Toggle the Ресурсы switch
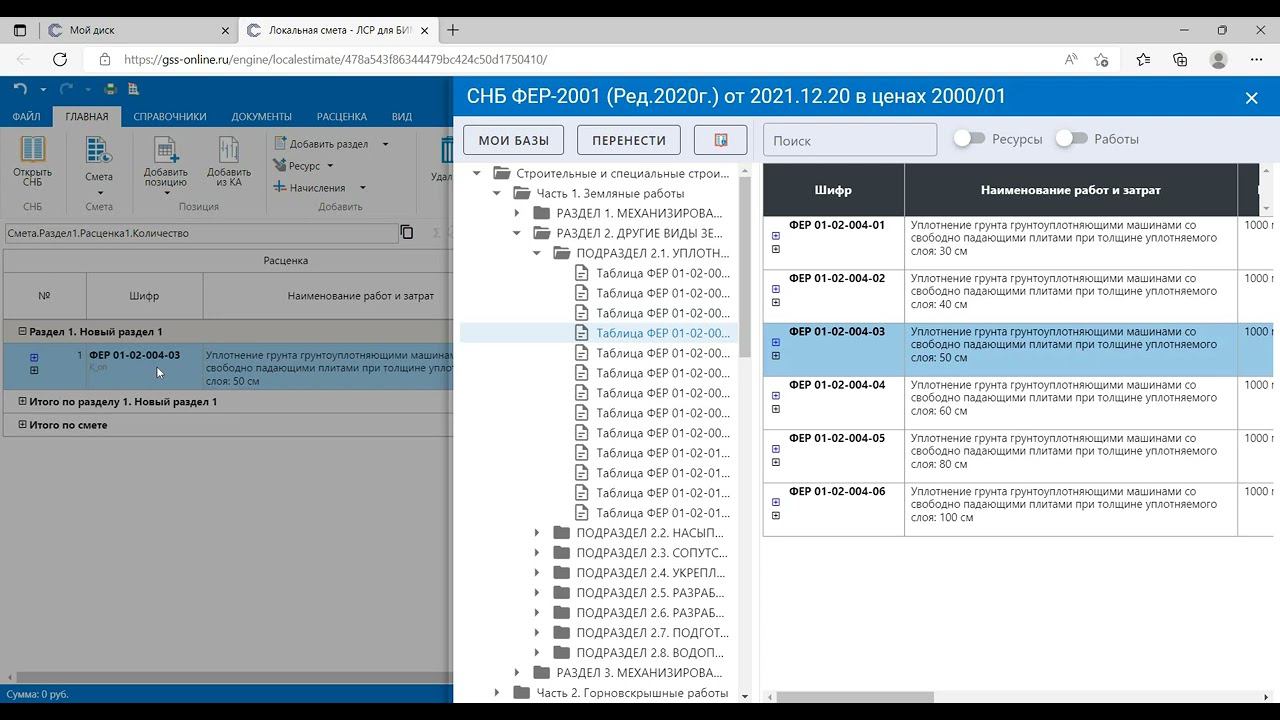Image resolution: width=1280 pixels, height=720 pixels. (x=969, y=139)
